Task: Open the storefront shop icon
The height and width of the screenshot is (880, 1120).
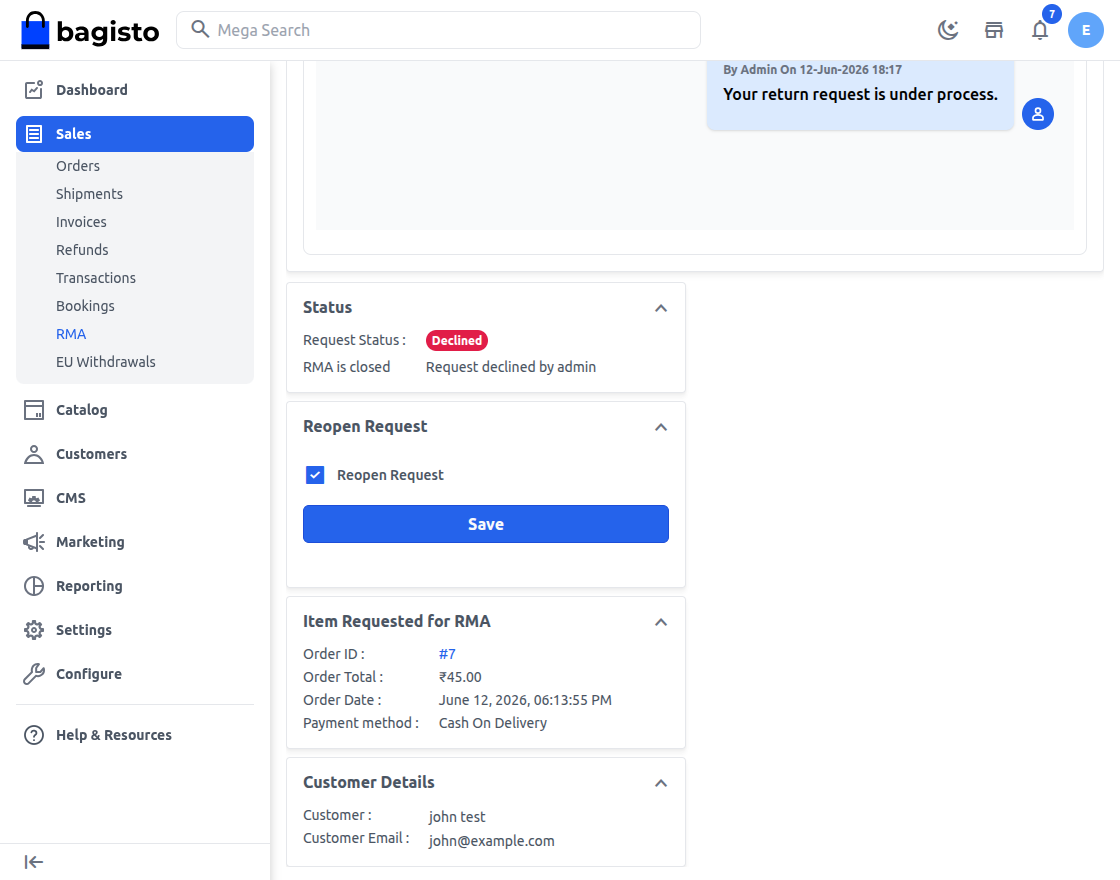Action: [994, 30]
